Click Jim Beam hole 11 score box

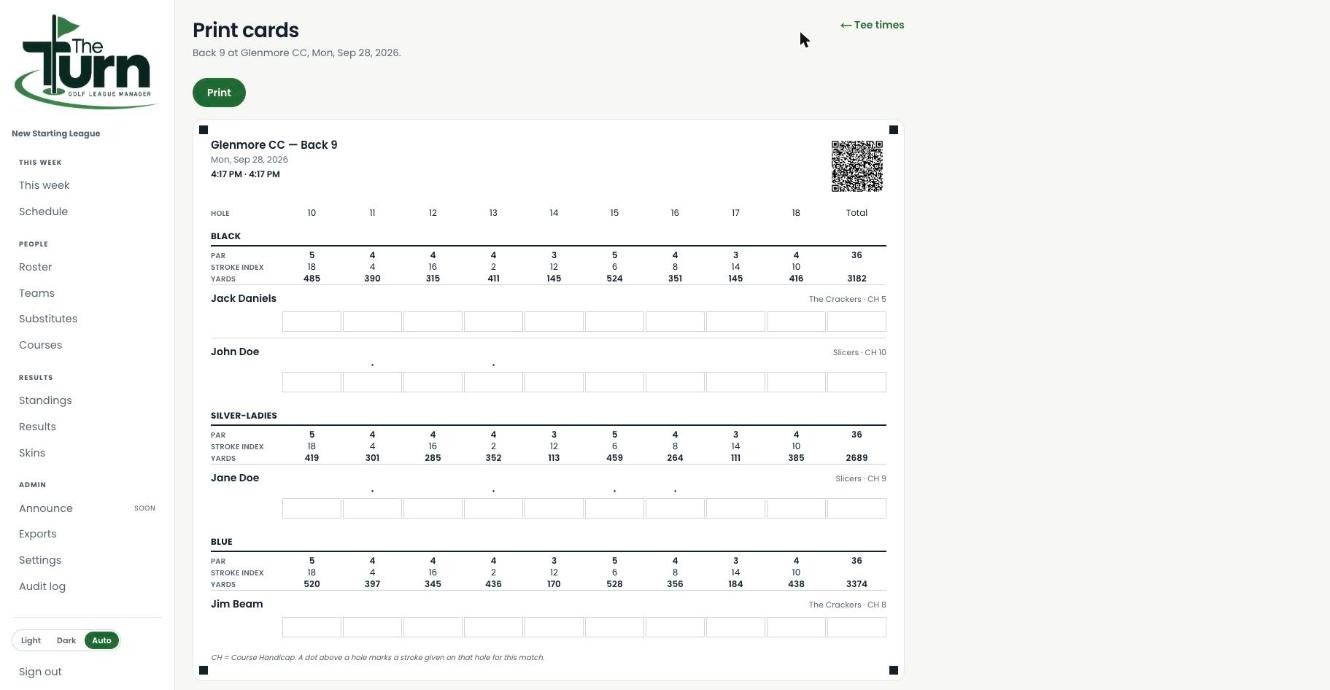click(372, 627)
